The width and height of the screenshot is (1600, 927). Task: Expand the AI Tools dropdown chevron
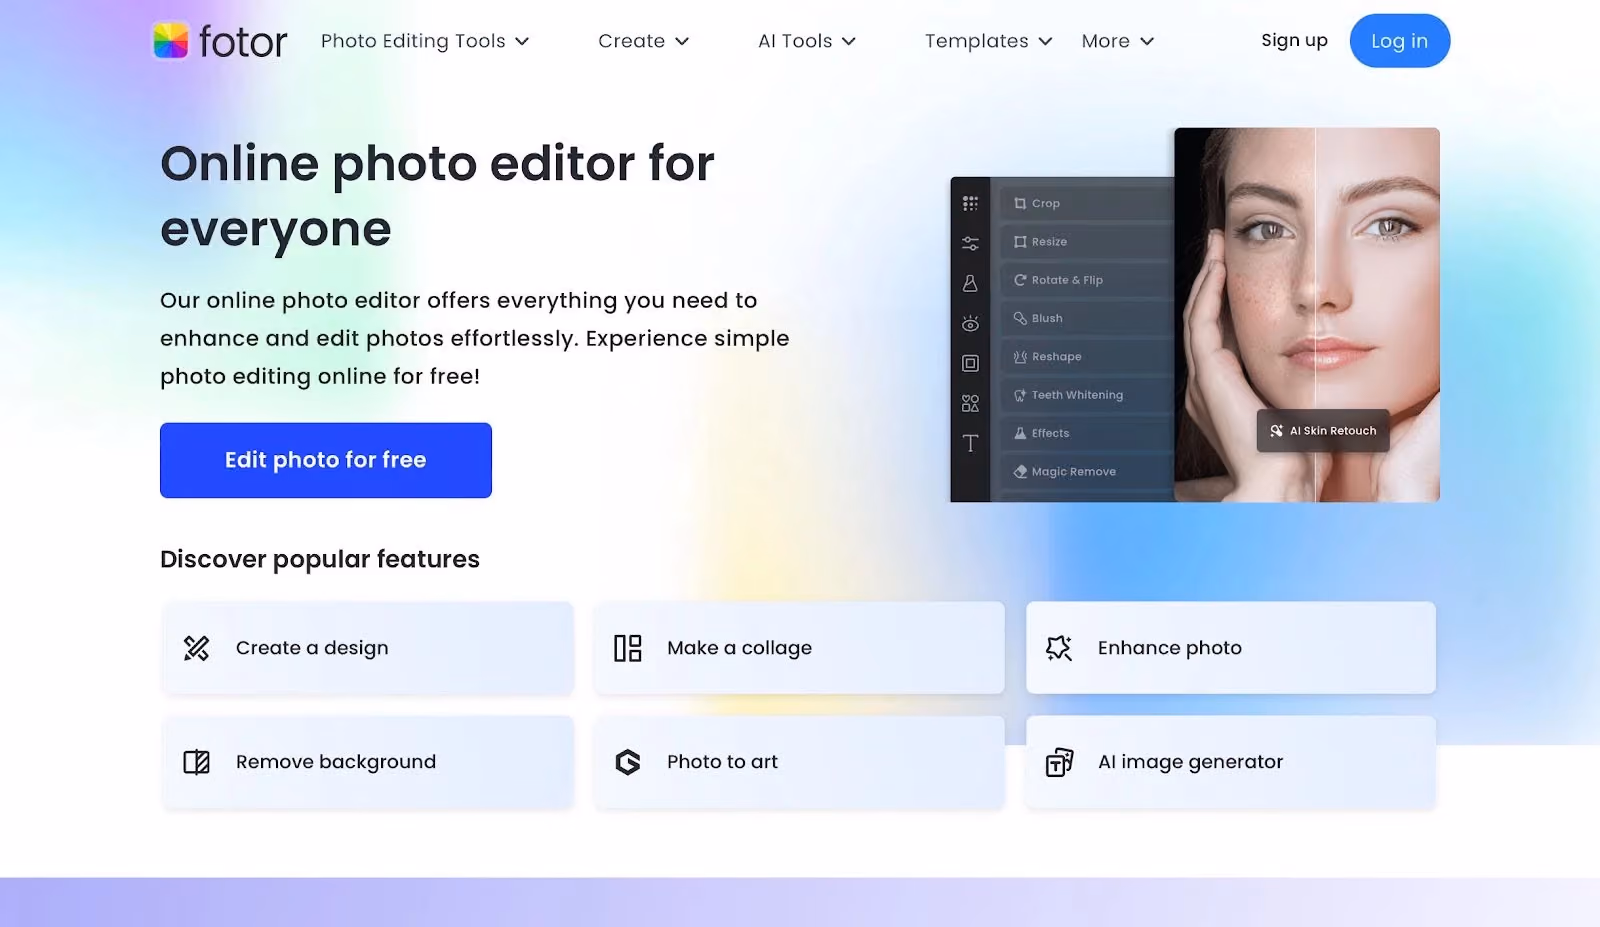click(849, 41)
